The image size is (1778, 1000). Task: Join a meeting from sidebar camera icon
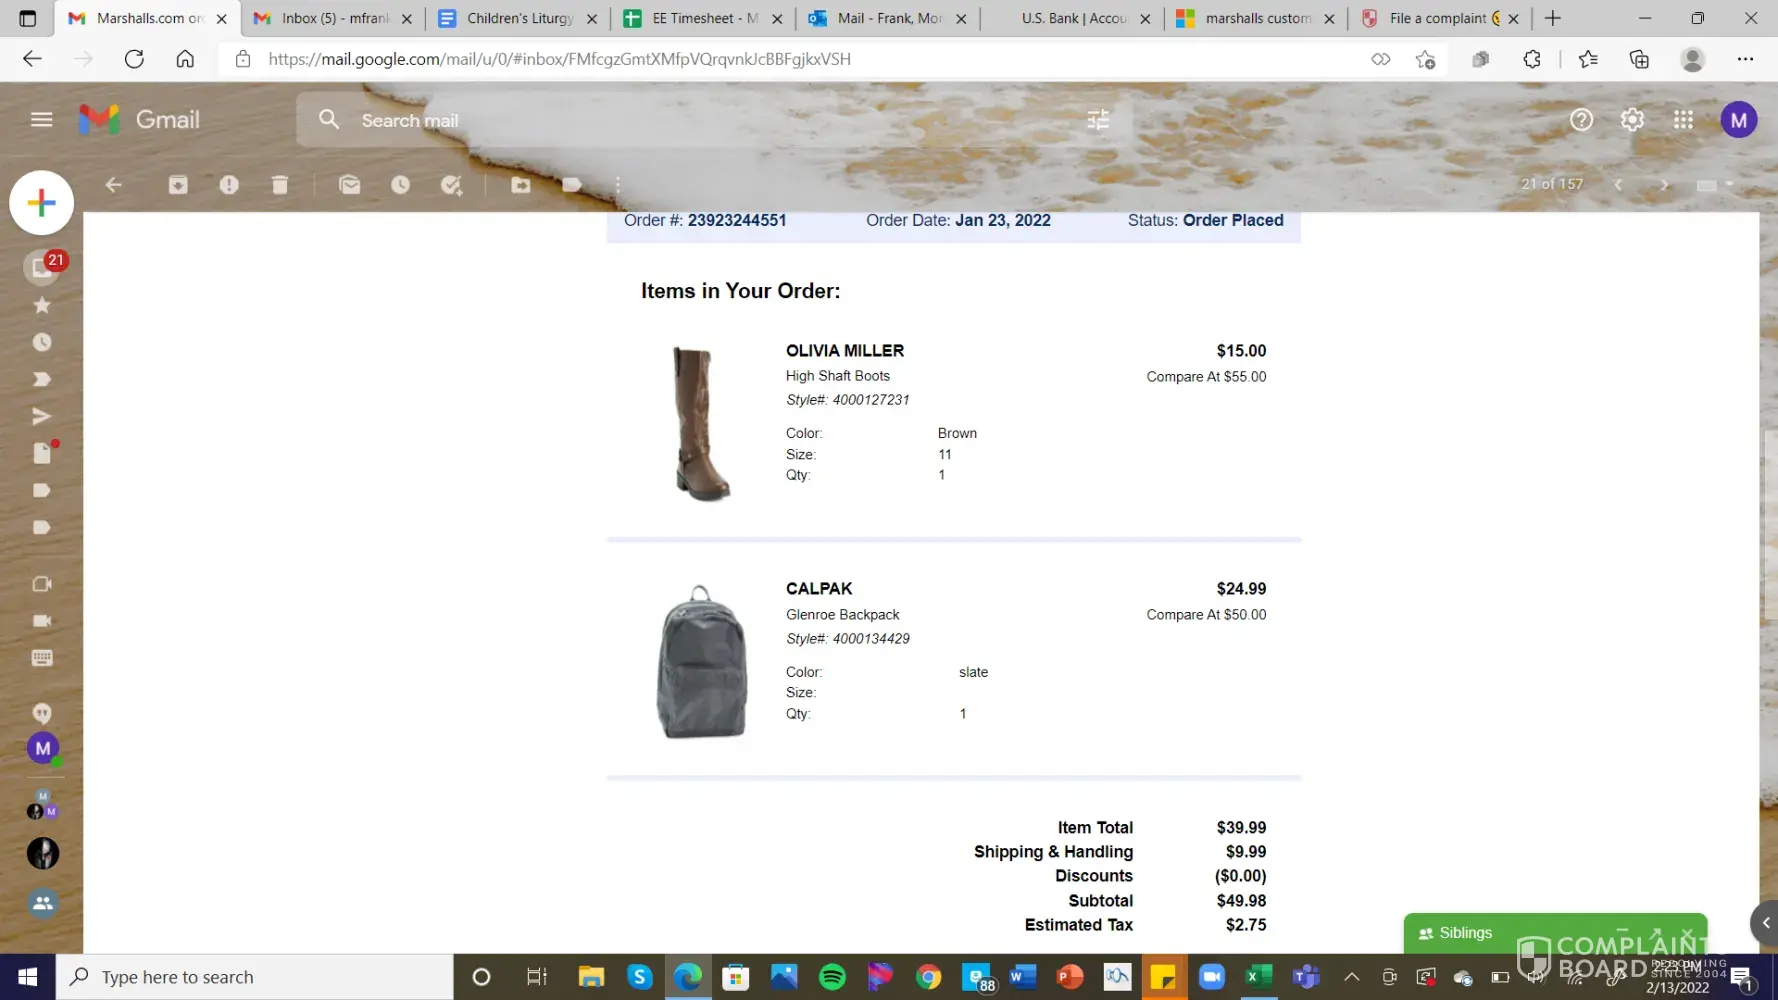click(x=42, y=621)
